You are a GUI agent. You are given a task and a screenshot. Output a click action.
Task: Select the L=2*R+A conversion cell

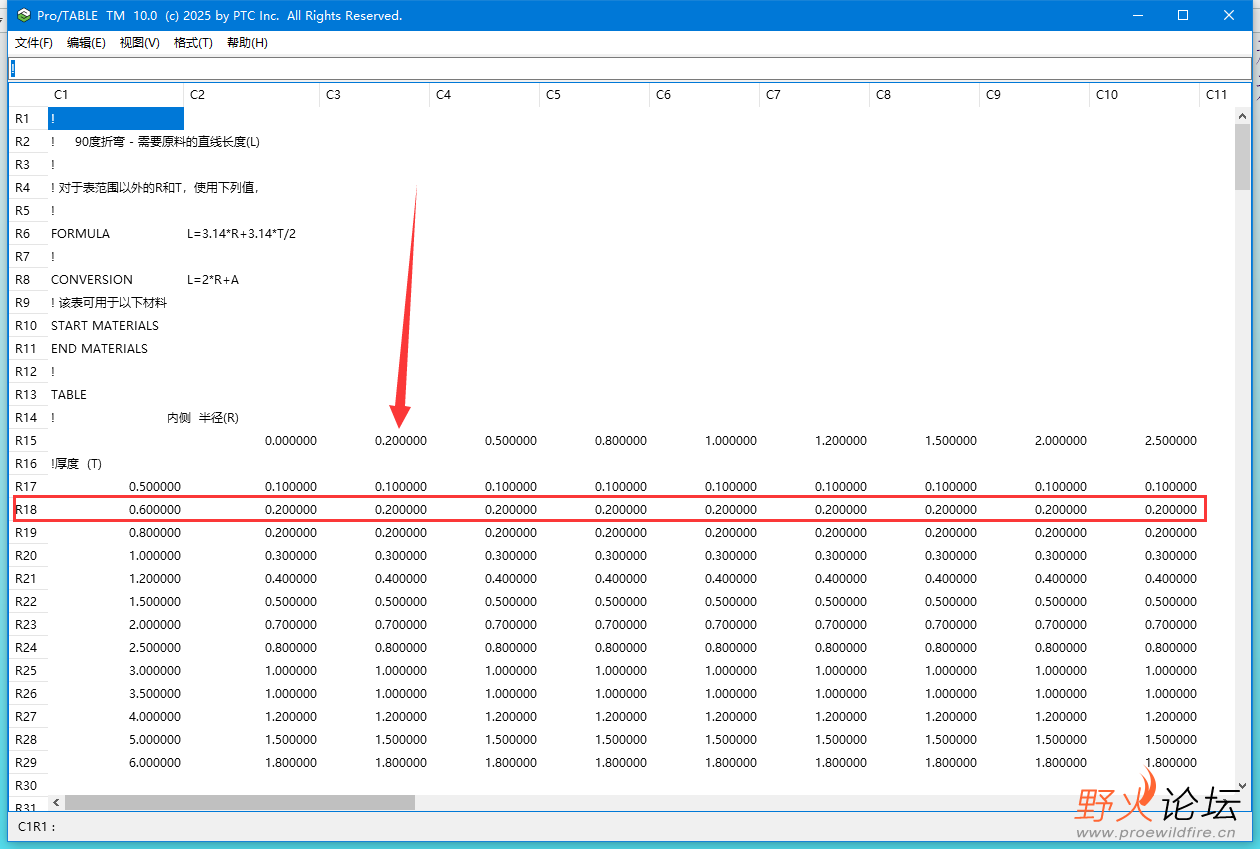point(213,280)
